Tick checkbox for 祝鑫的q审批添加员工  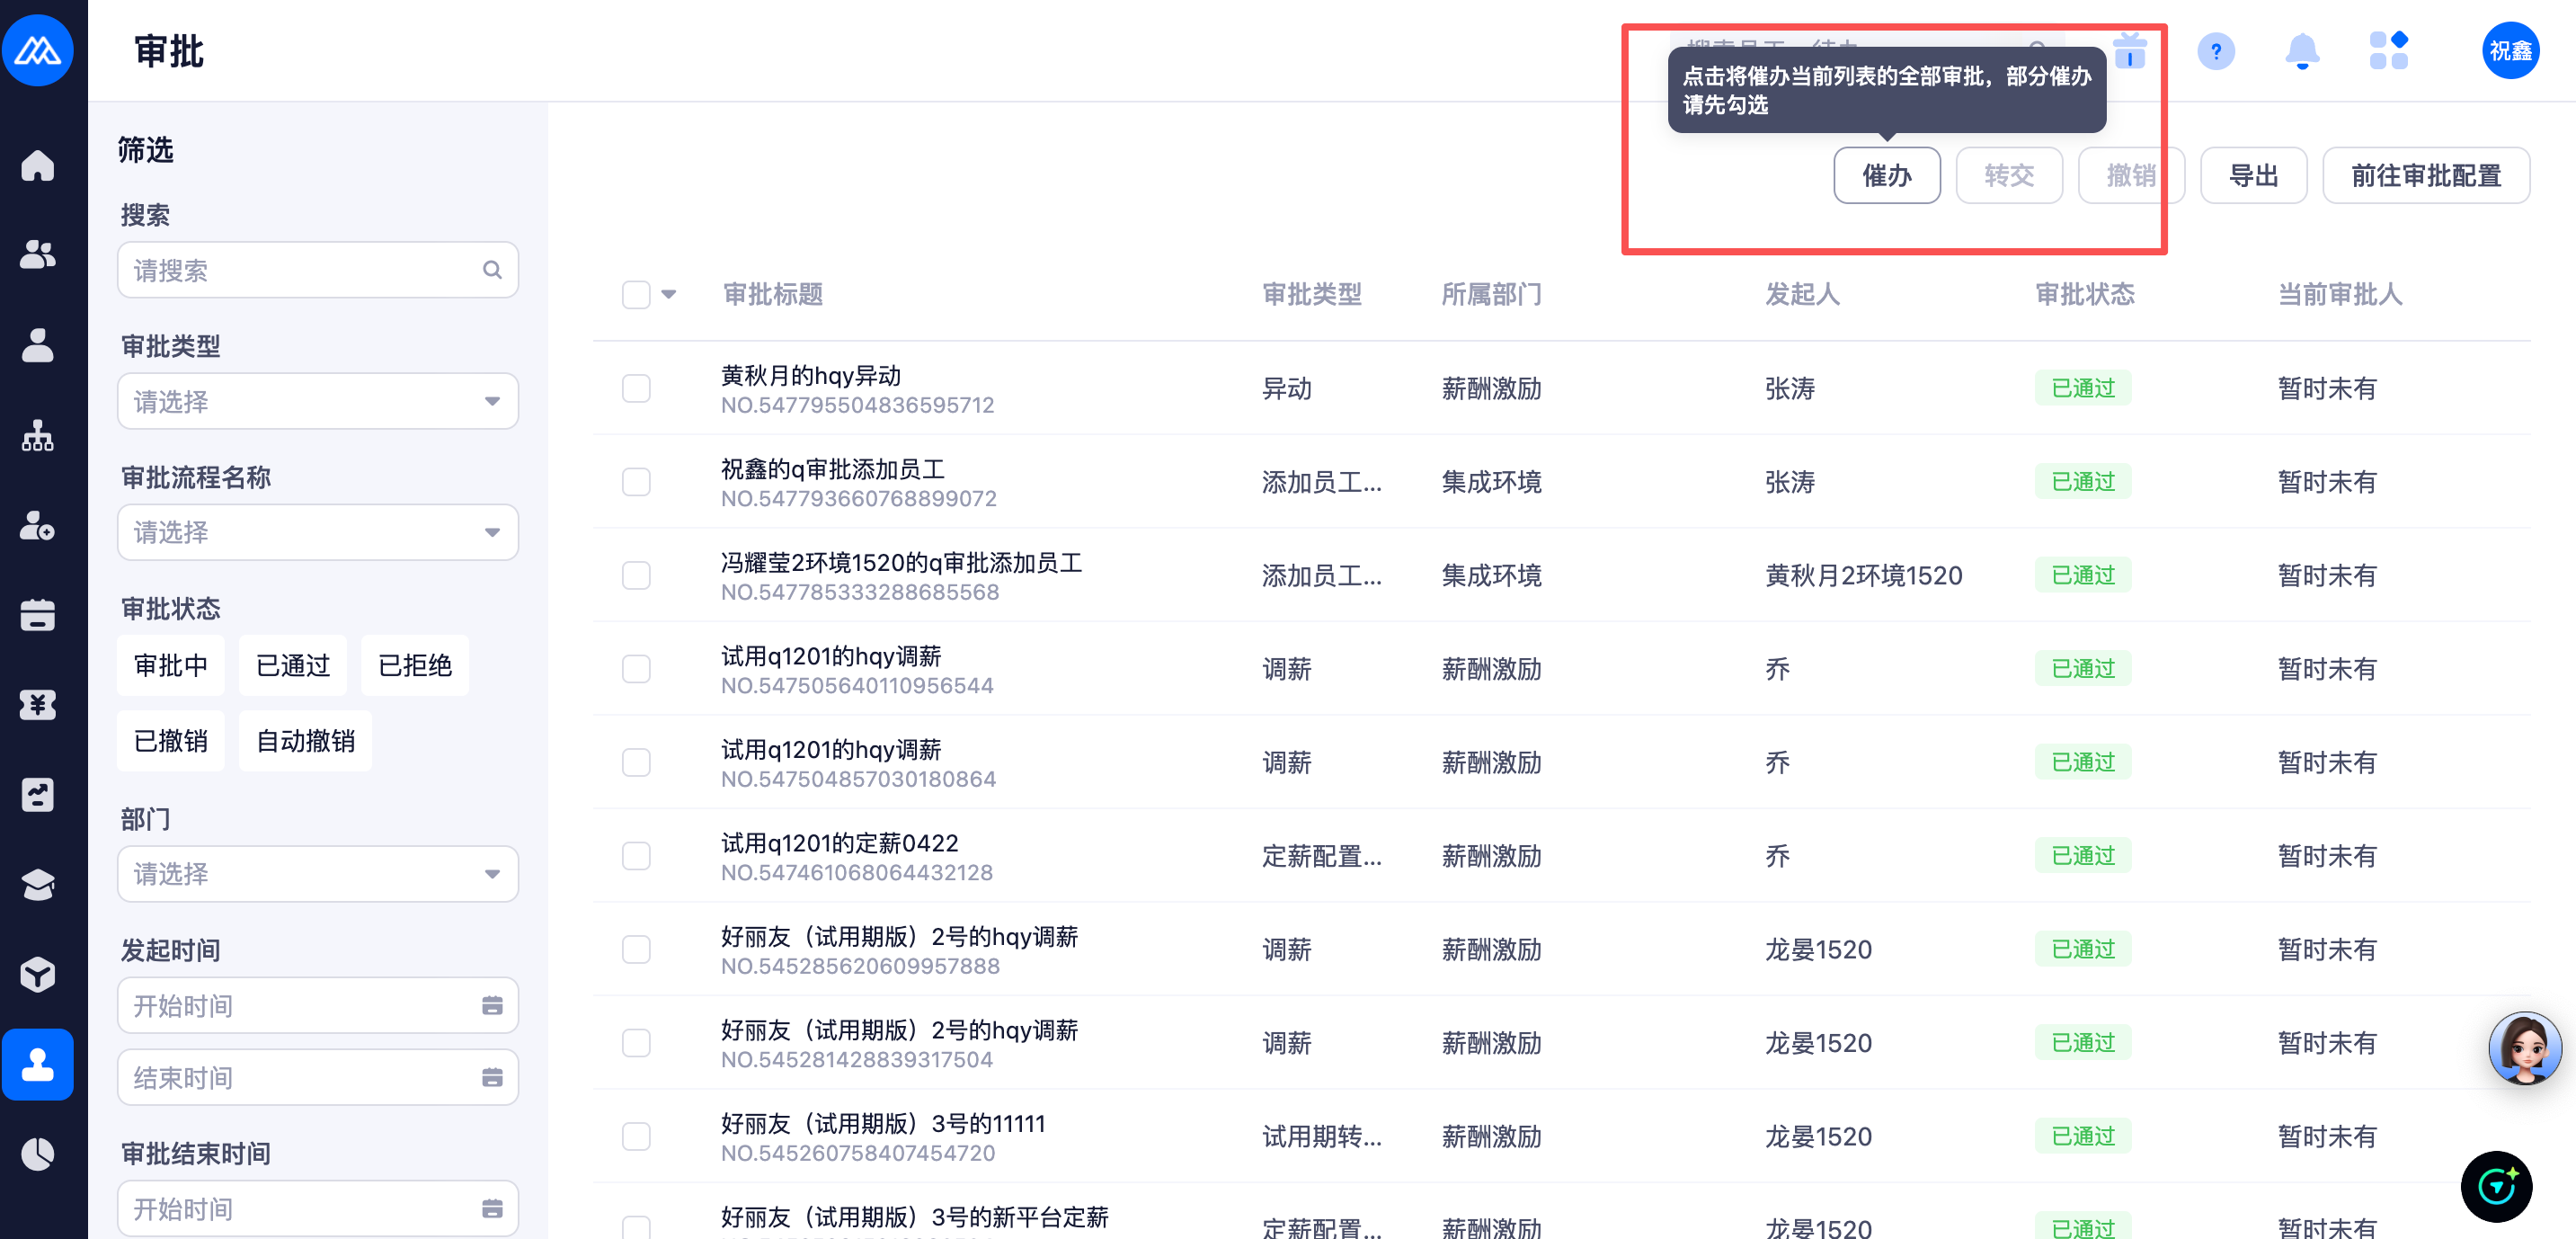[636, 482]
